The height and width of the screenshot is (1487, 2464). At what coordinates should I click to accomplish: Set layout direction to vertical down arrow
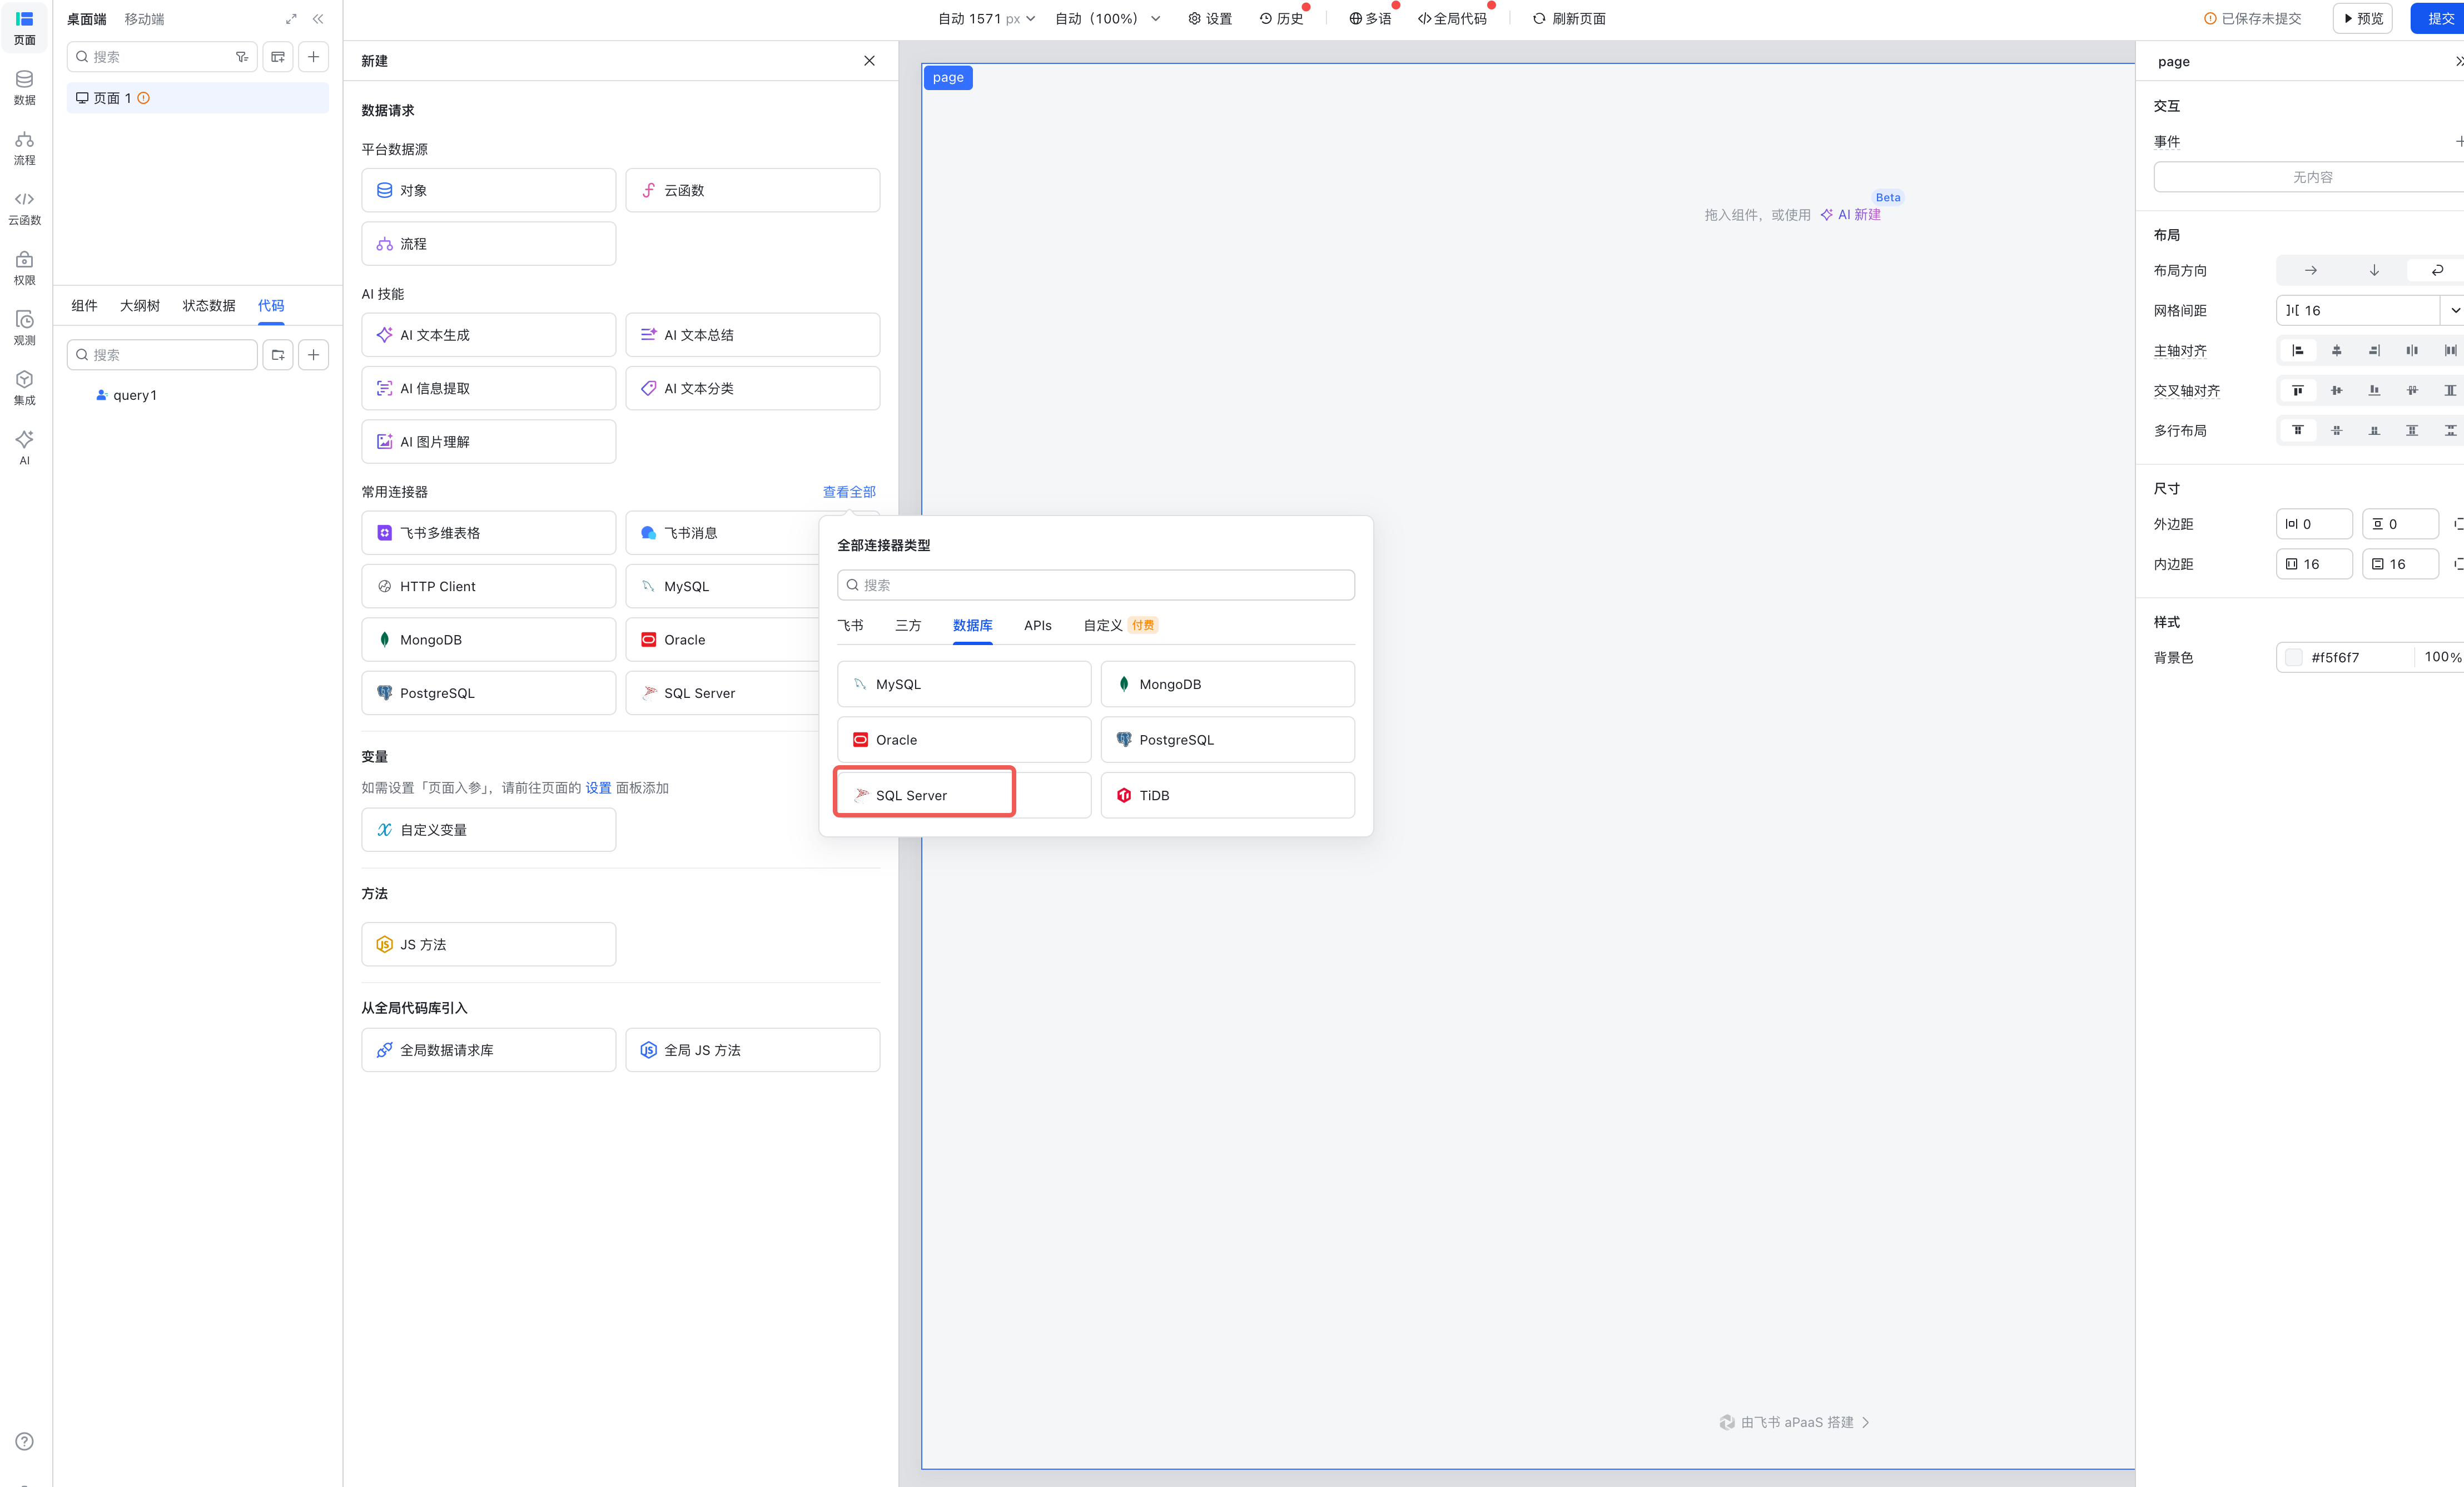coord(2374,270)
